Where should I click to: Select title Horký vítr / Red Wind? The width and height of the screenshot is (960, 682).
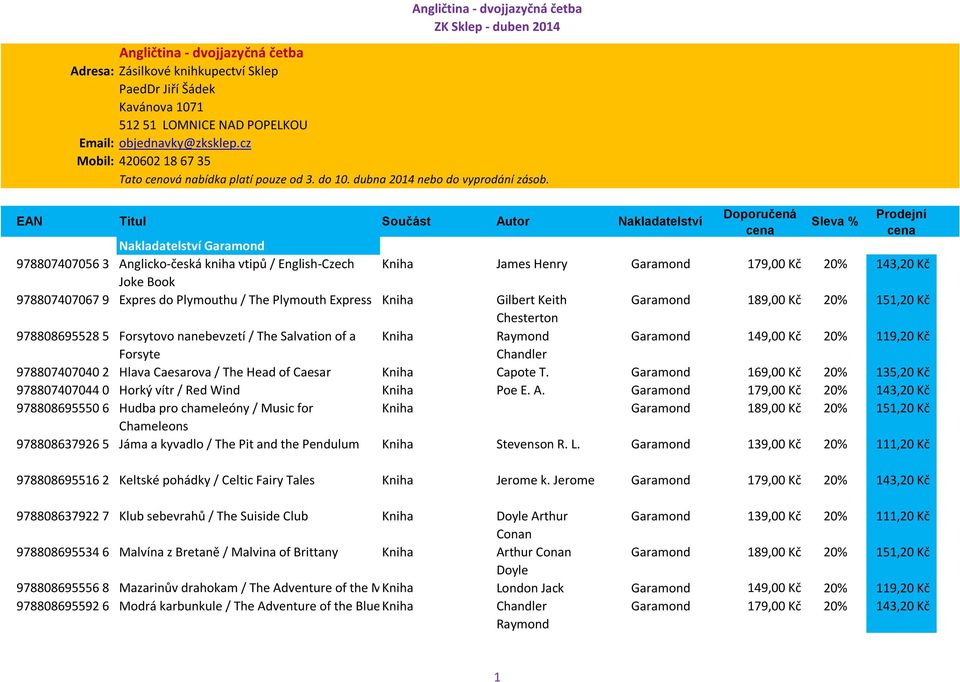179,390
